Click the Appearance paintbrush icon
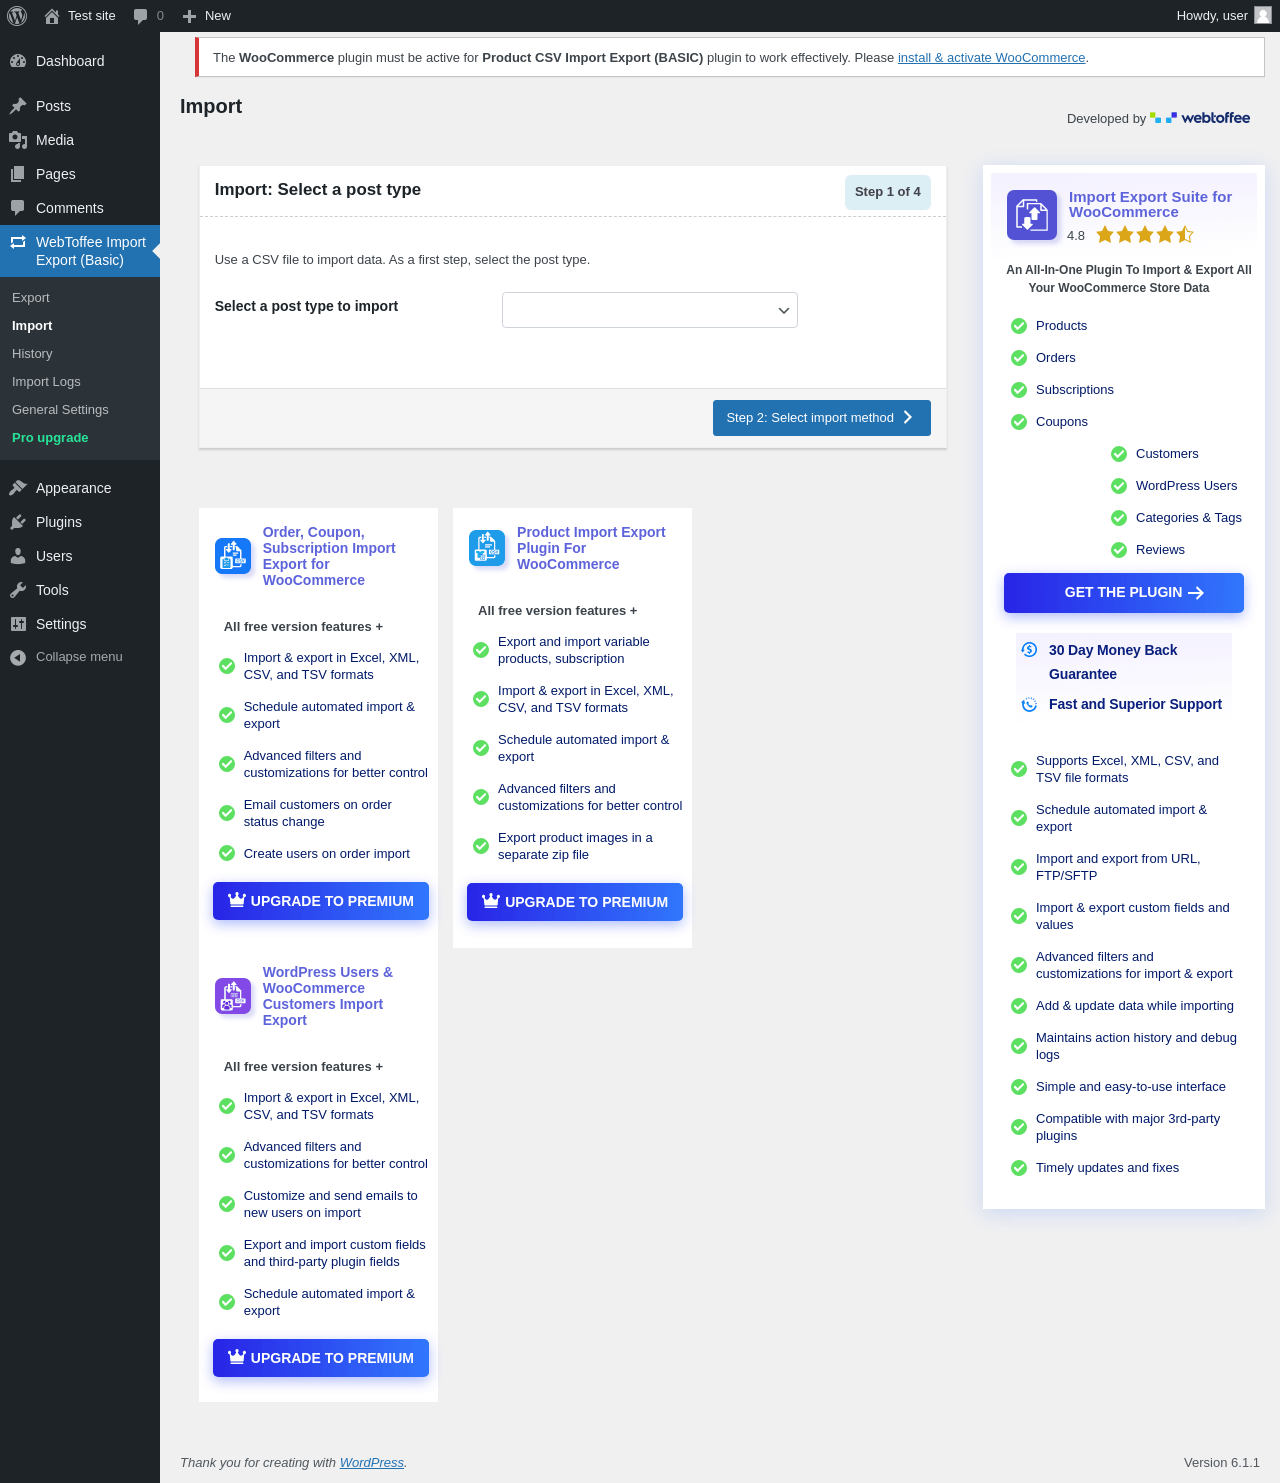Viewport: 1280px width, 1483px height. pyautogui.click(x=18, y=488)
